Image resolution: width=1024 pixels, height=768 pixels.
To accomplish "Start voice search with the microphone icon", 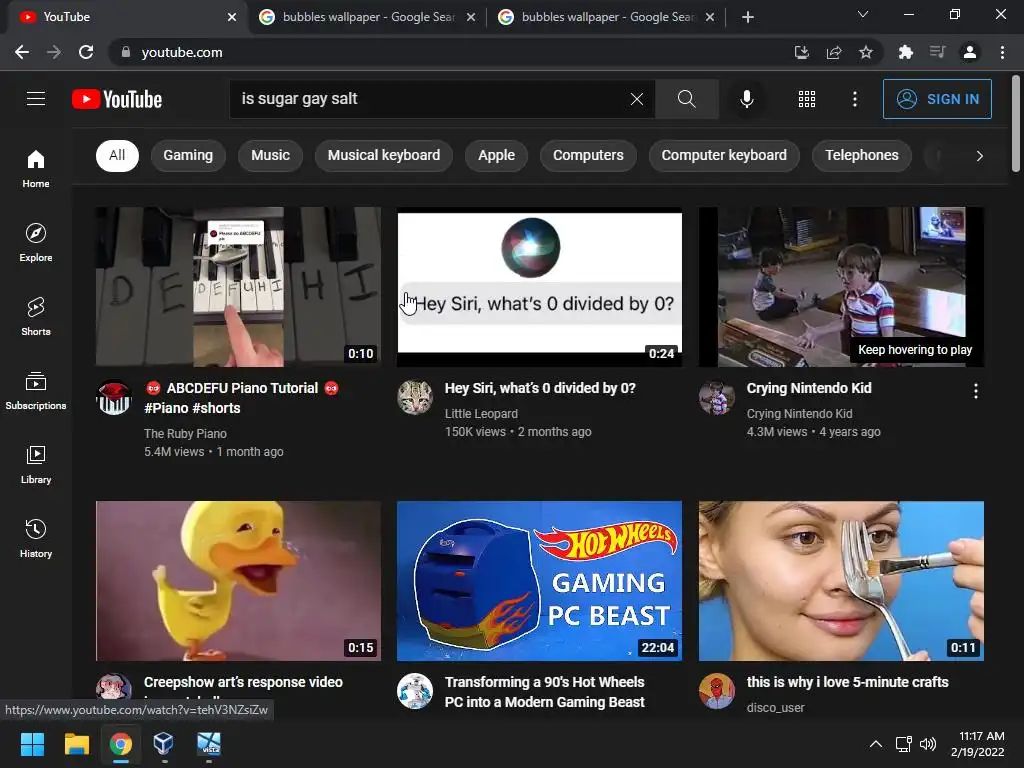I will [746, 99].
